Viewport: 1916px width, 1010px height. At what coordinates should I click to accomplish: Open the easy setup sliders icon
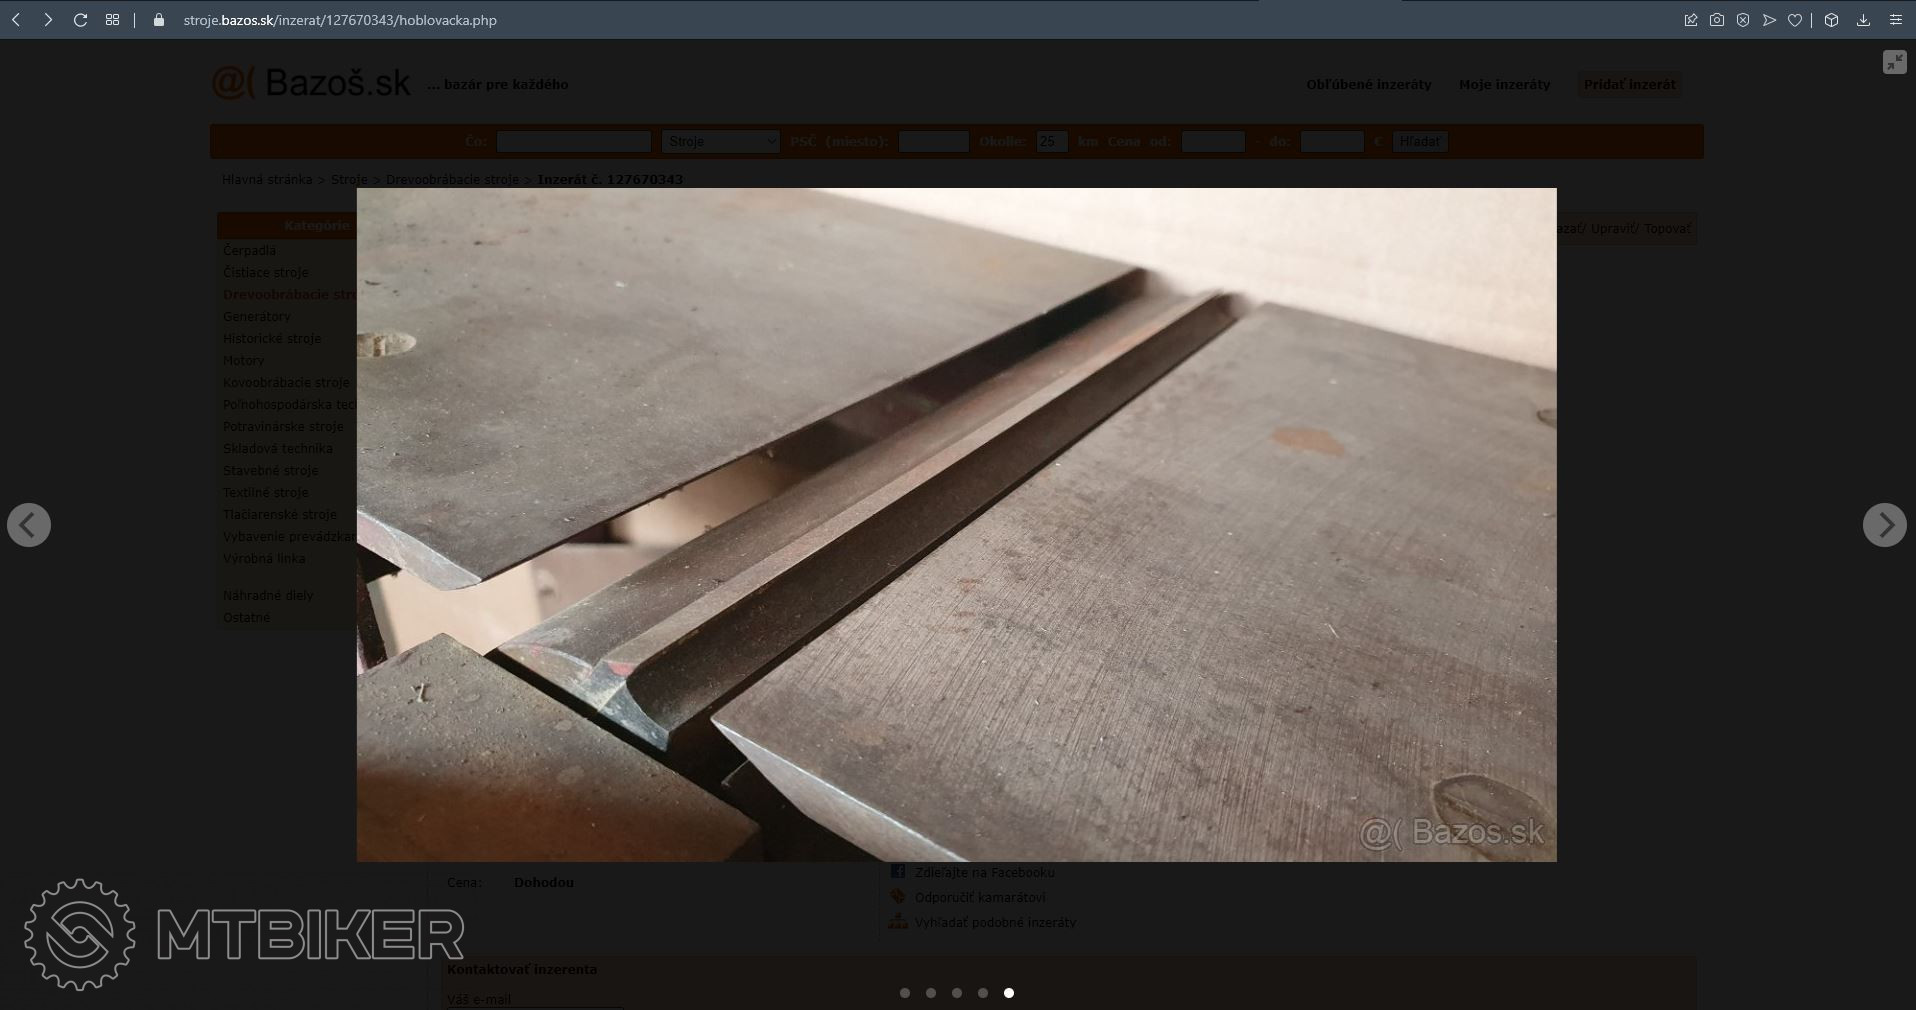1895,20
